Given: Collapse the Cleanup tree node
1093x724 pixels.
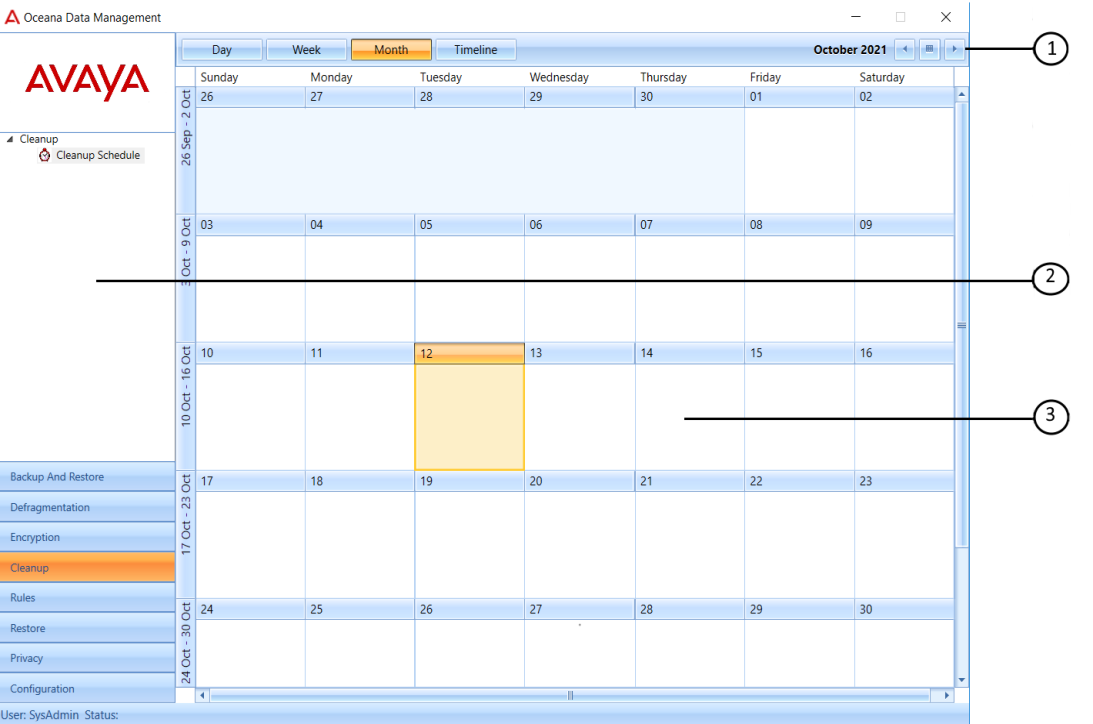Looking at the screenshot, I should [10, 139].
